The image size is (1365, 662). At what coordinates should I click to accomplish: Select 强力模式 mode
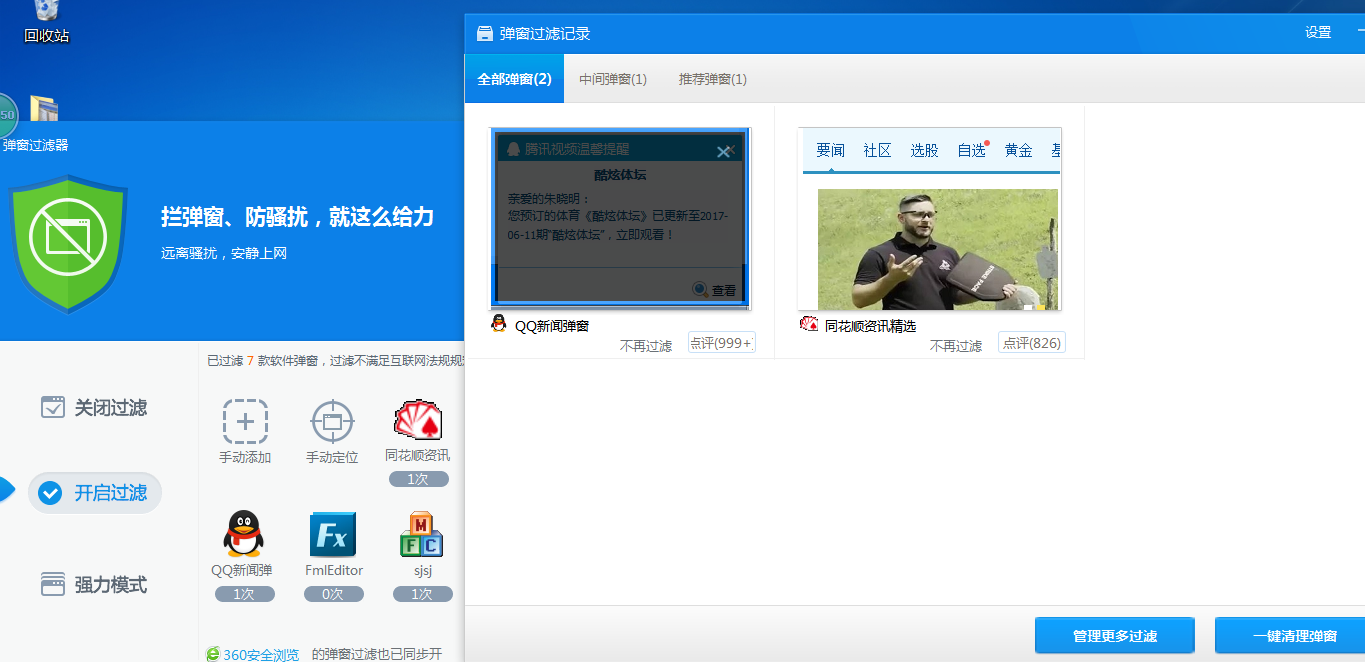(x=94, y=584)
